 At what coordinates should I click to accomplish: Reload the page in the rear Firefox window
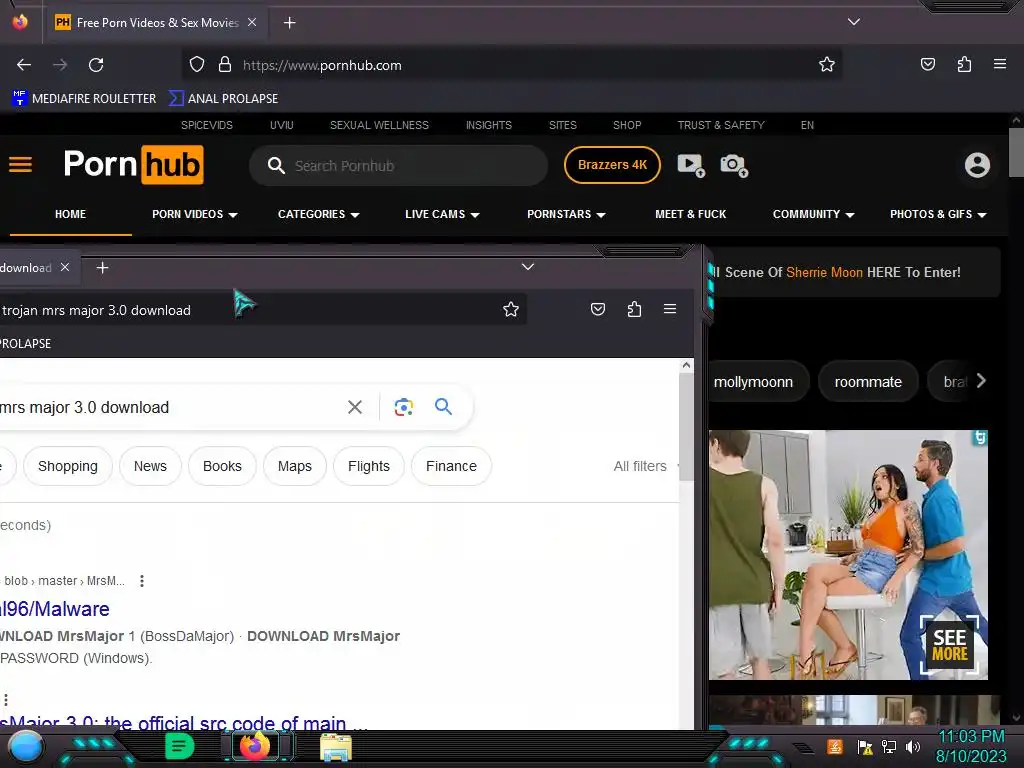pos(96,65)
